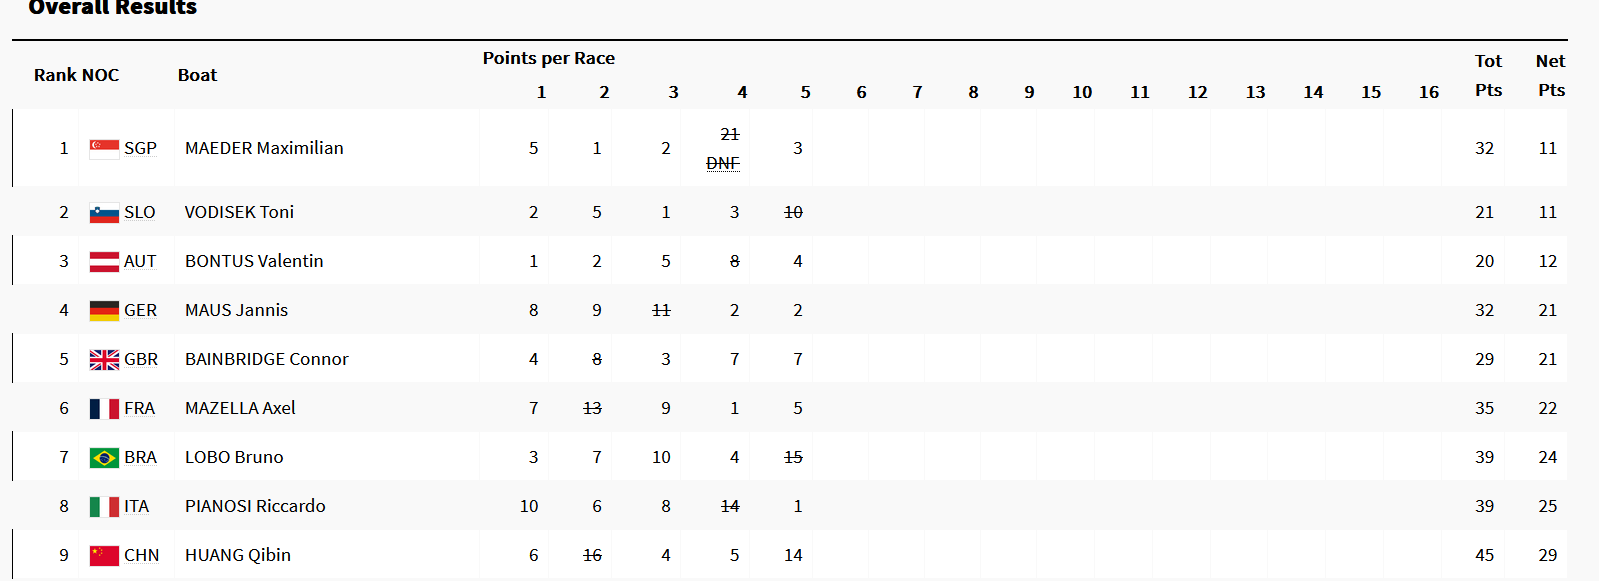1599x581 pixels.
Task: Open the AUT country code link
Action: click(x=140, y=261)
